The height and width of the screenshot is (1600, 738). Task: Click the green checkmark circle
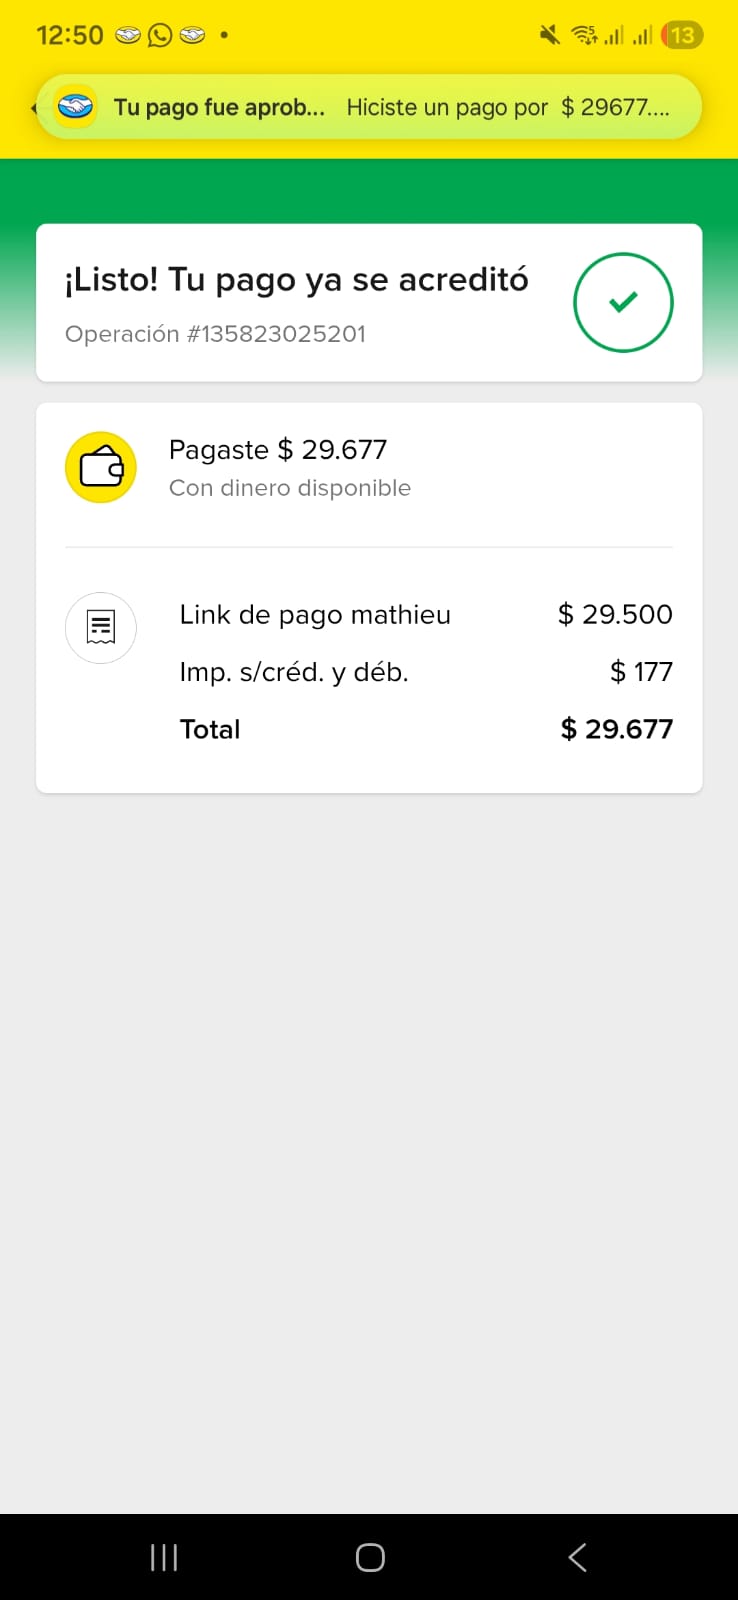623,302
